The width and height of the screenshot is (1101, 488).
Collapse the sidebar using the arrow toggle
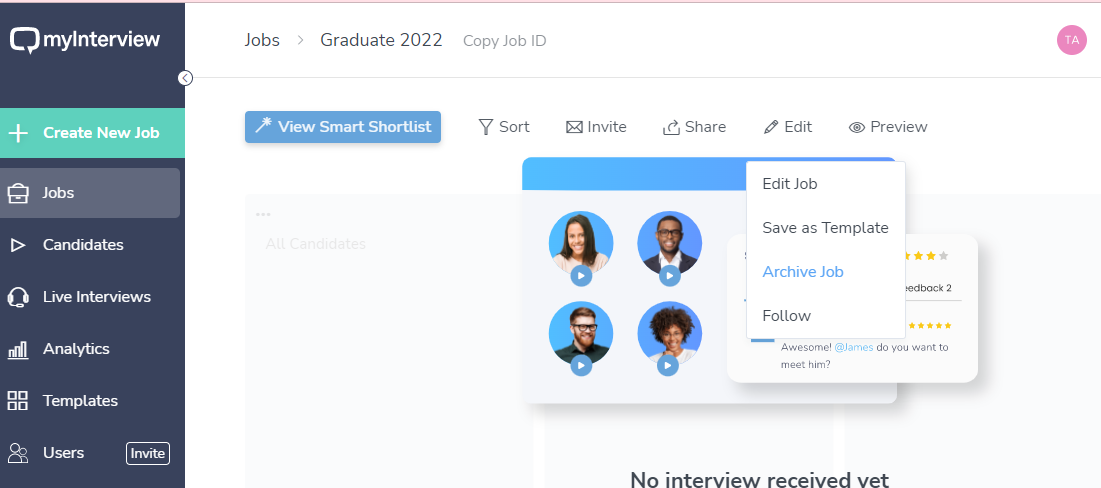tap(185, 78)
